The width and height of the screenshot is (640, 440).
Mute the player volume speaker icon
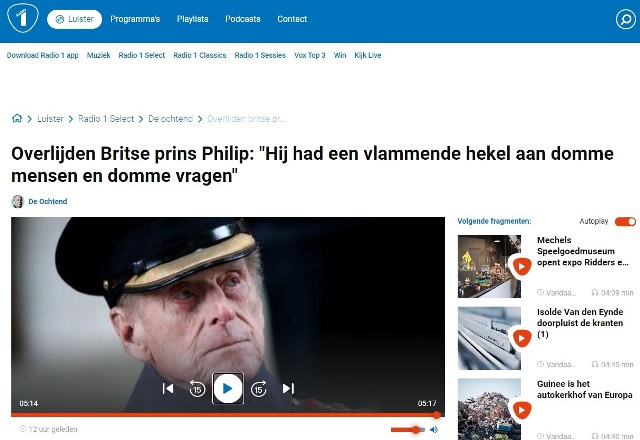pyautogui.click(x=434, y=429)
